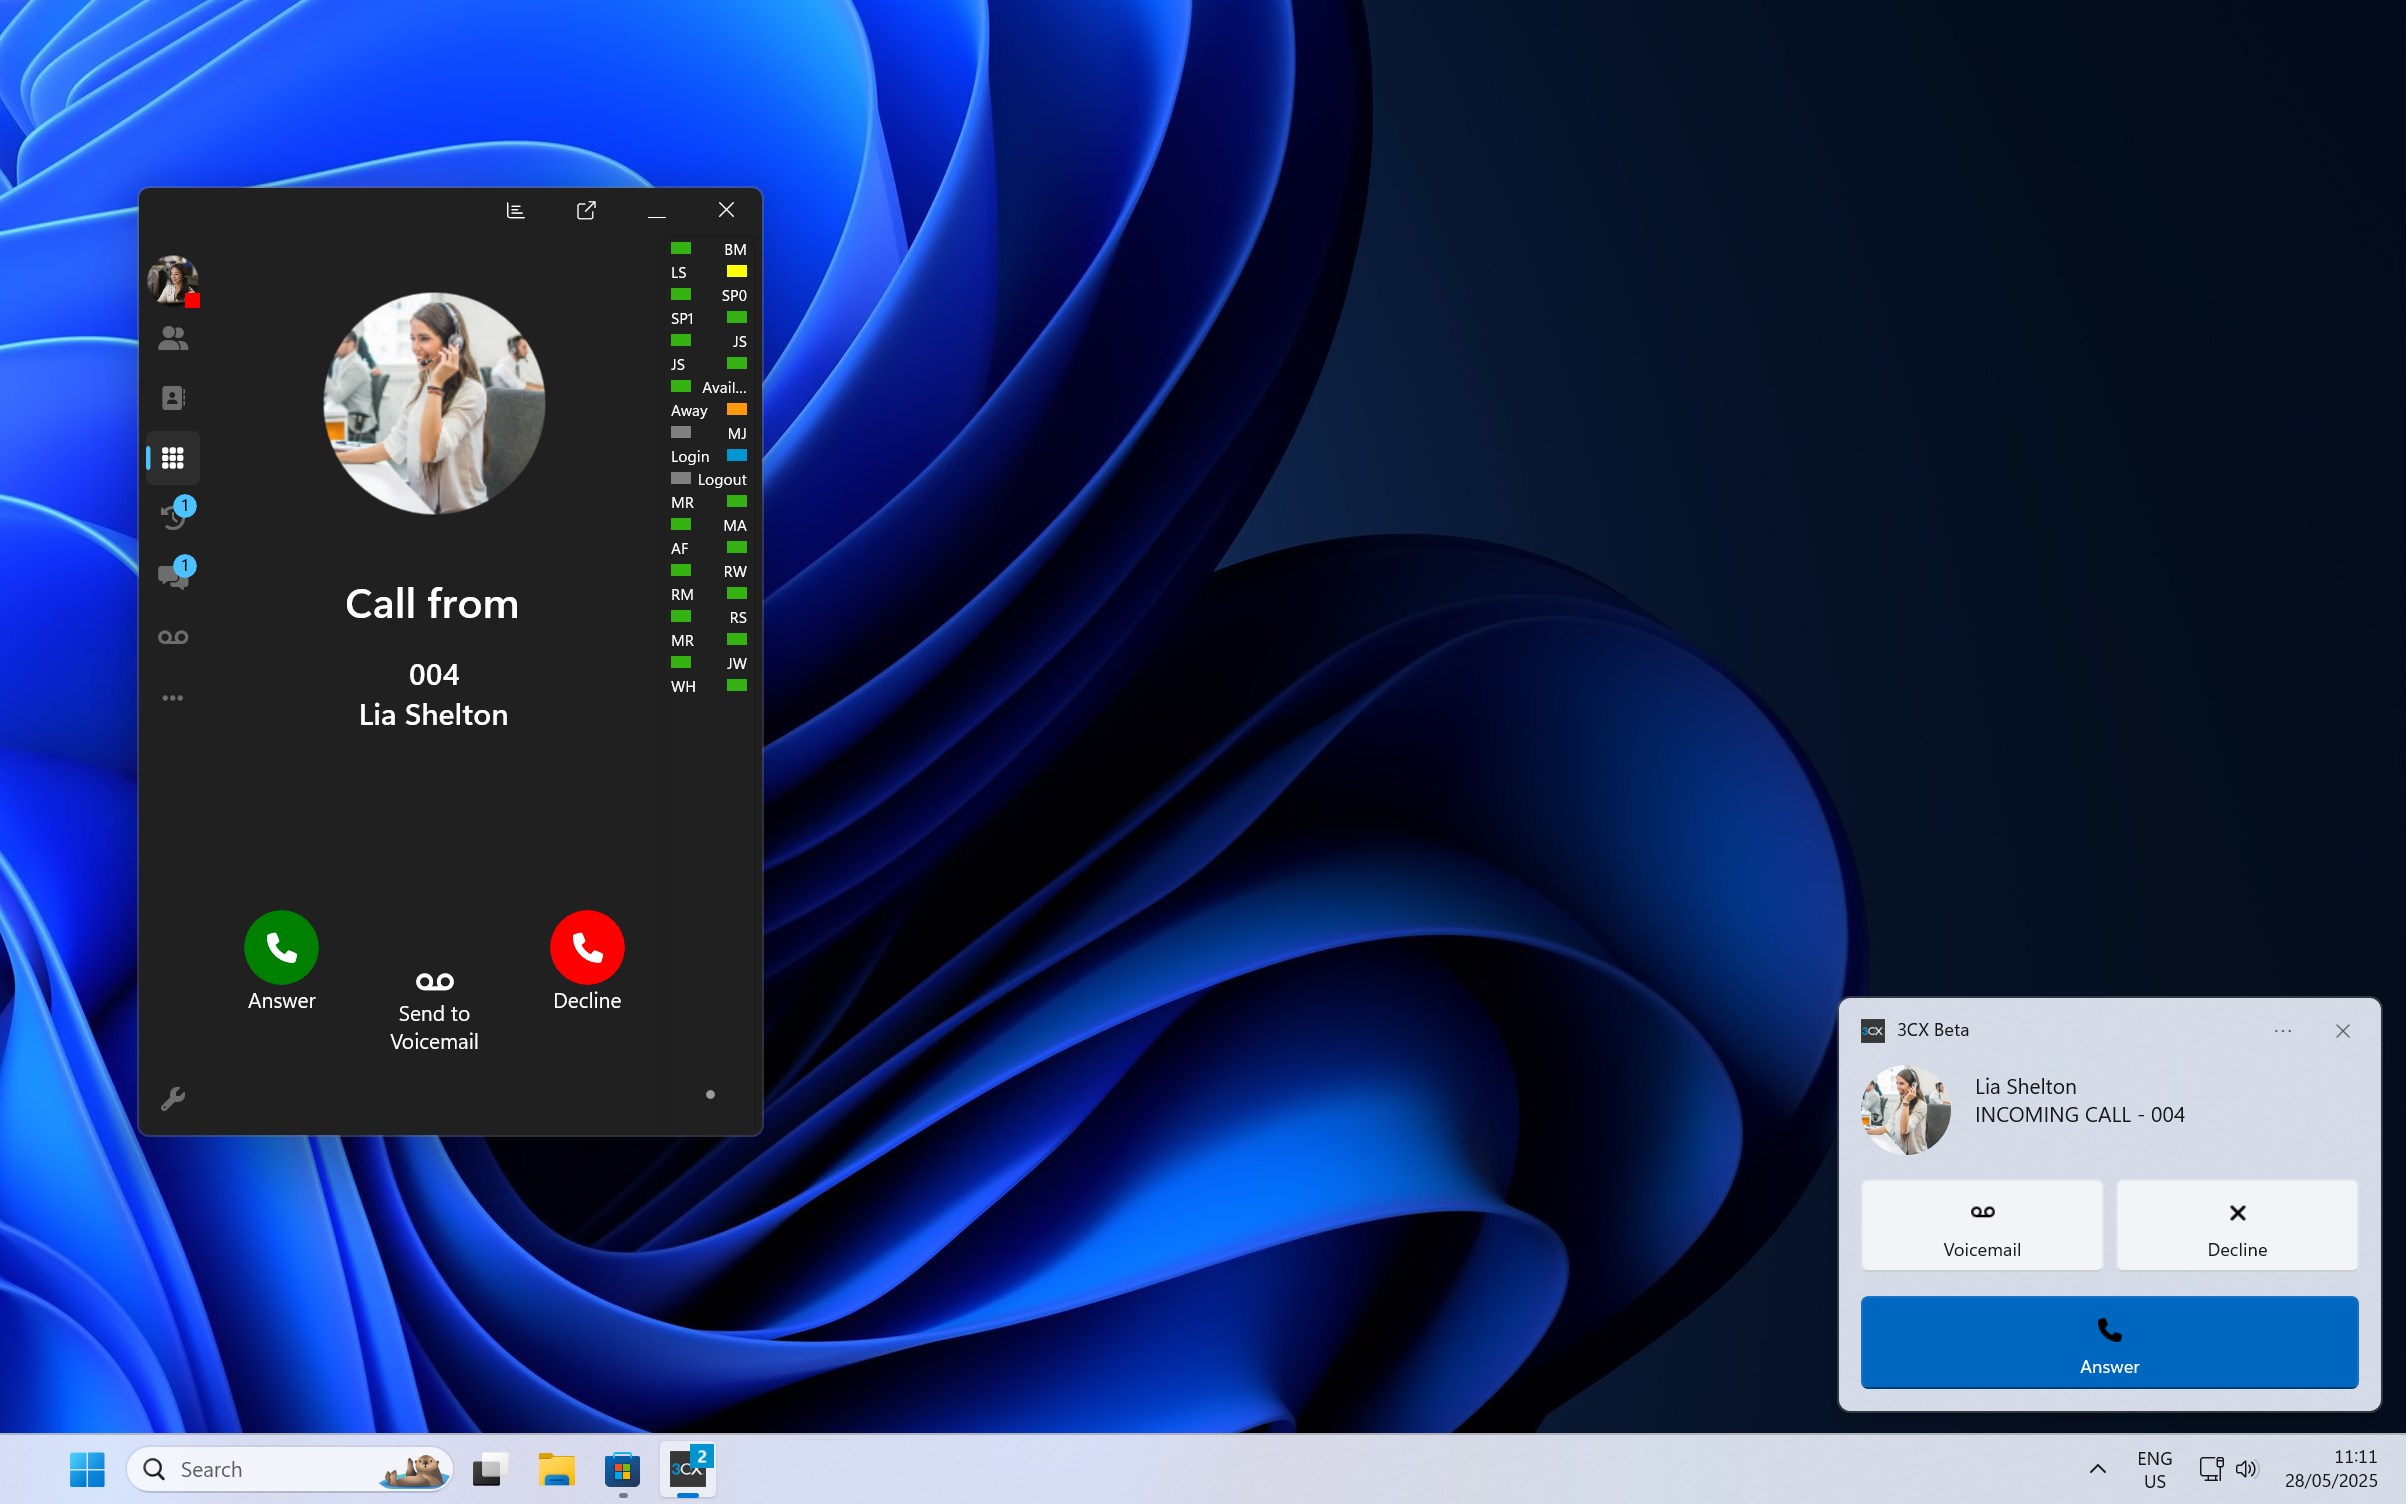The height and width of the screenshot is (1504, 2406).
Task: Open status menu via profile avatar
Action: [x=174, y=280]
